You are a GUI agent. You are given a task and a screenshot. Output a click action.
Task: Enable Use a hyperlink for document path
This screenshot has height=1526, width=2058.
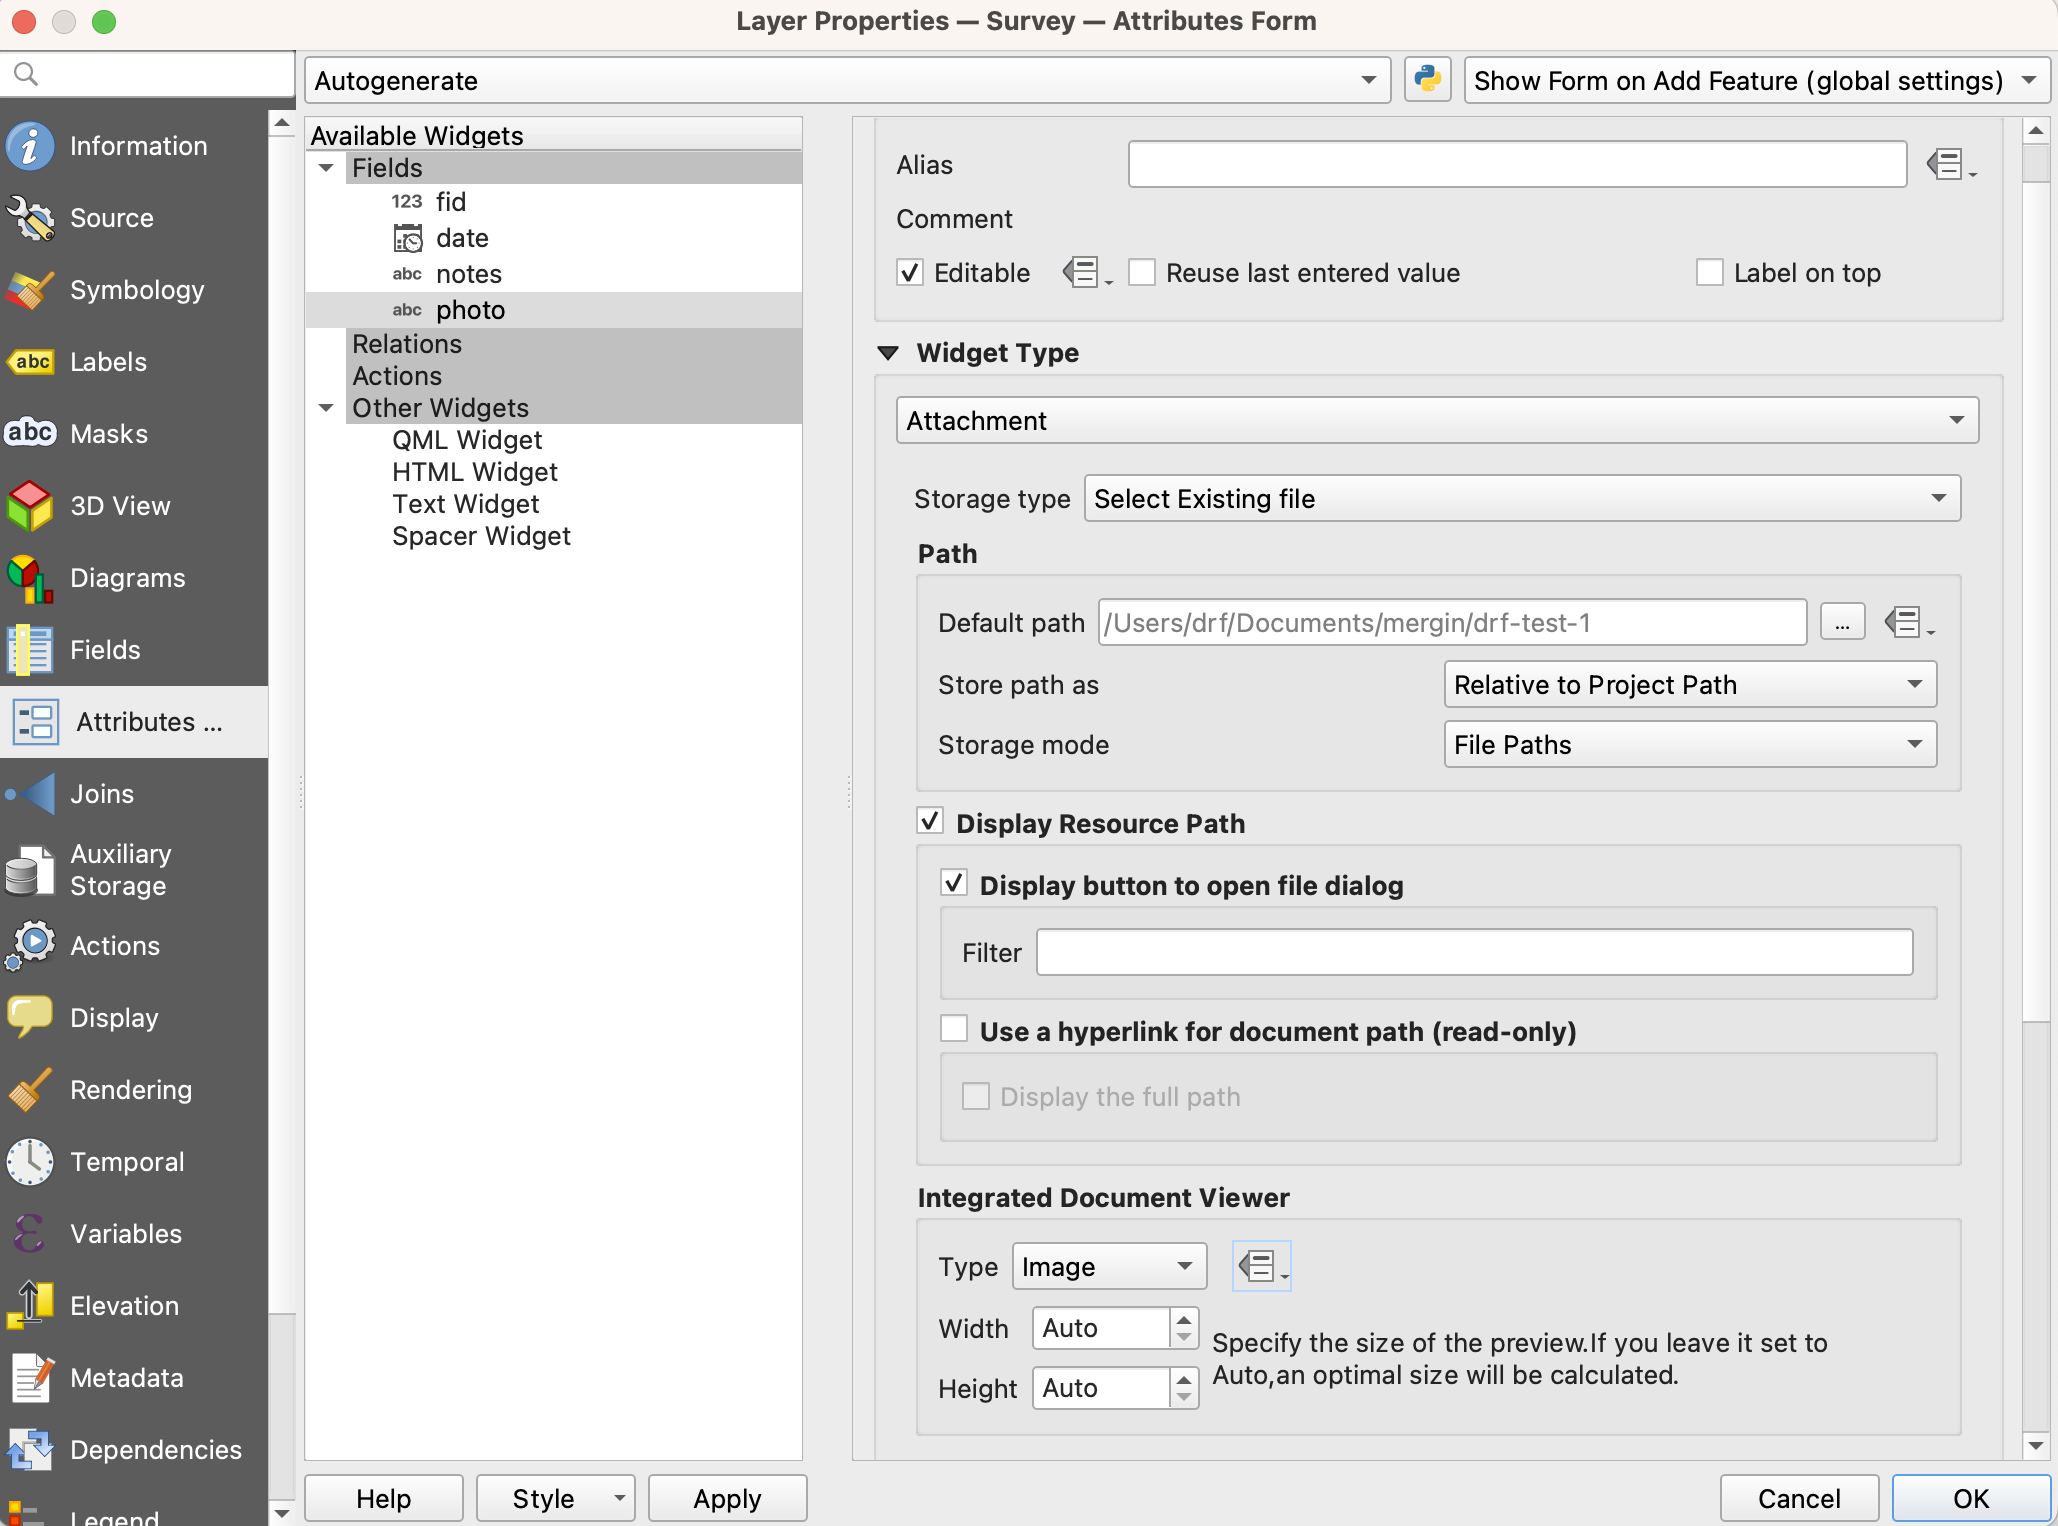[954, 1030]
